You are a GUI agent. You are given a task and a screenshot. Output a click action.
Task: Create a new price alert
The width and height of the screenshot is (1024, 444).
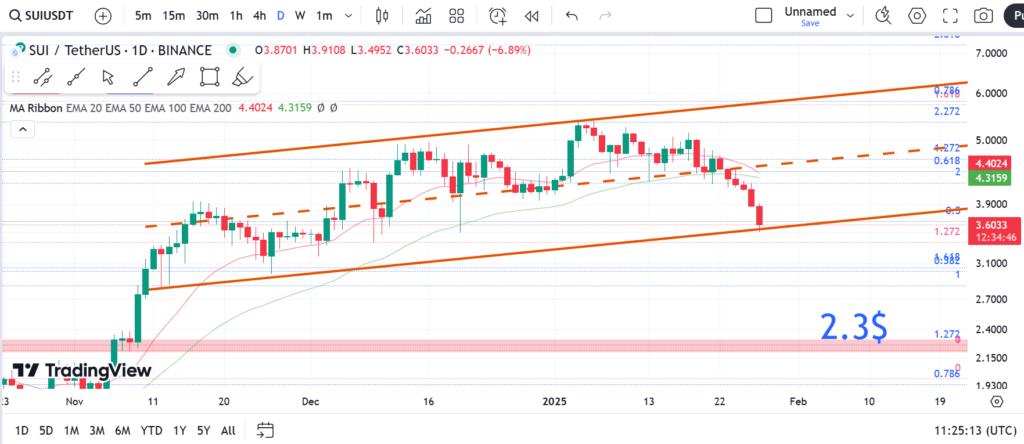497,16
